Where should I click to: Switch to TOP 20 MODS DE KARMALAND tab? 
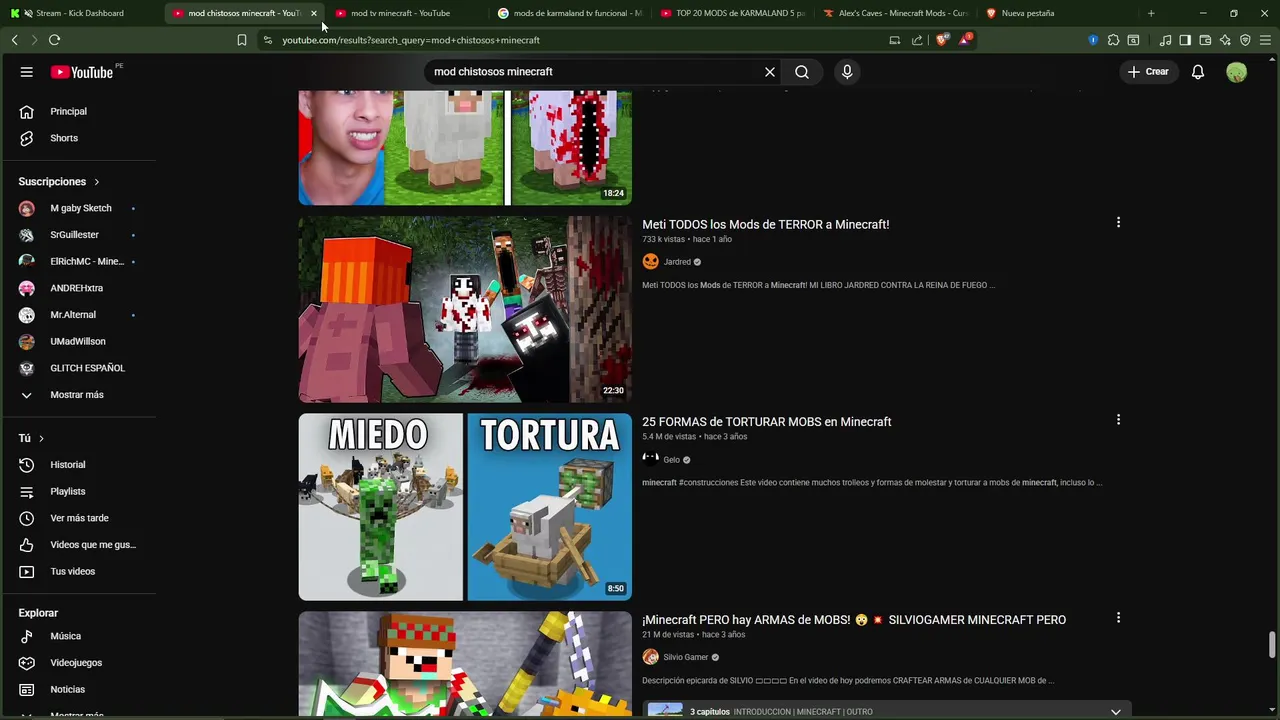click(733, 13)
